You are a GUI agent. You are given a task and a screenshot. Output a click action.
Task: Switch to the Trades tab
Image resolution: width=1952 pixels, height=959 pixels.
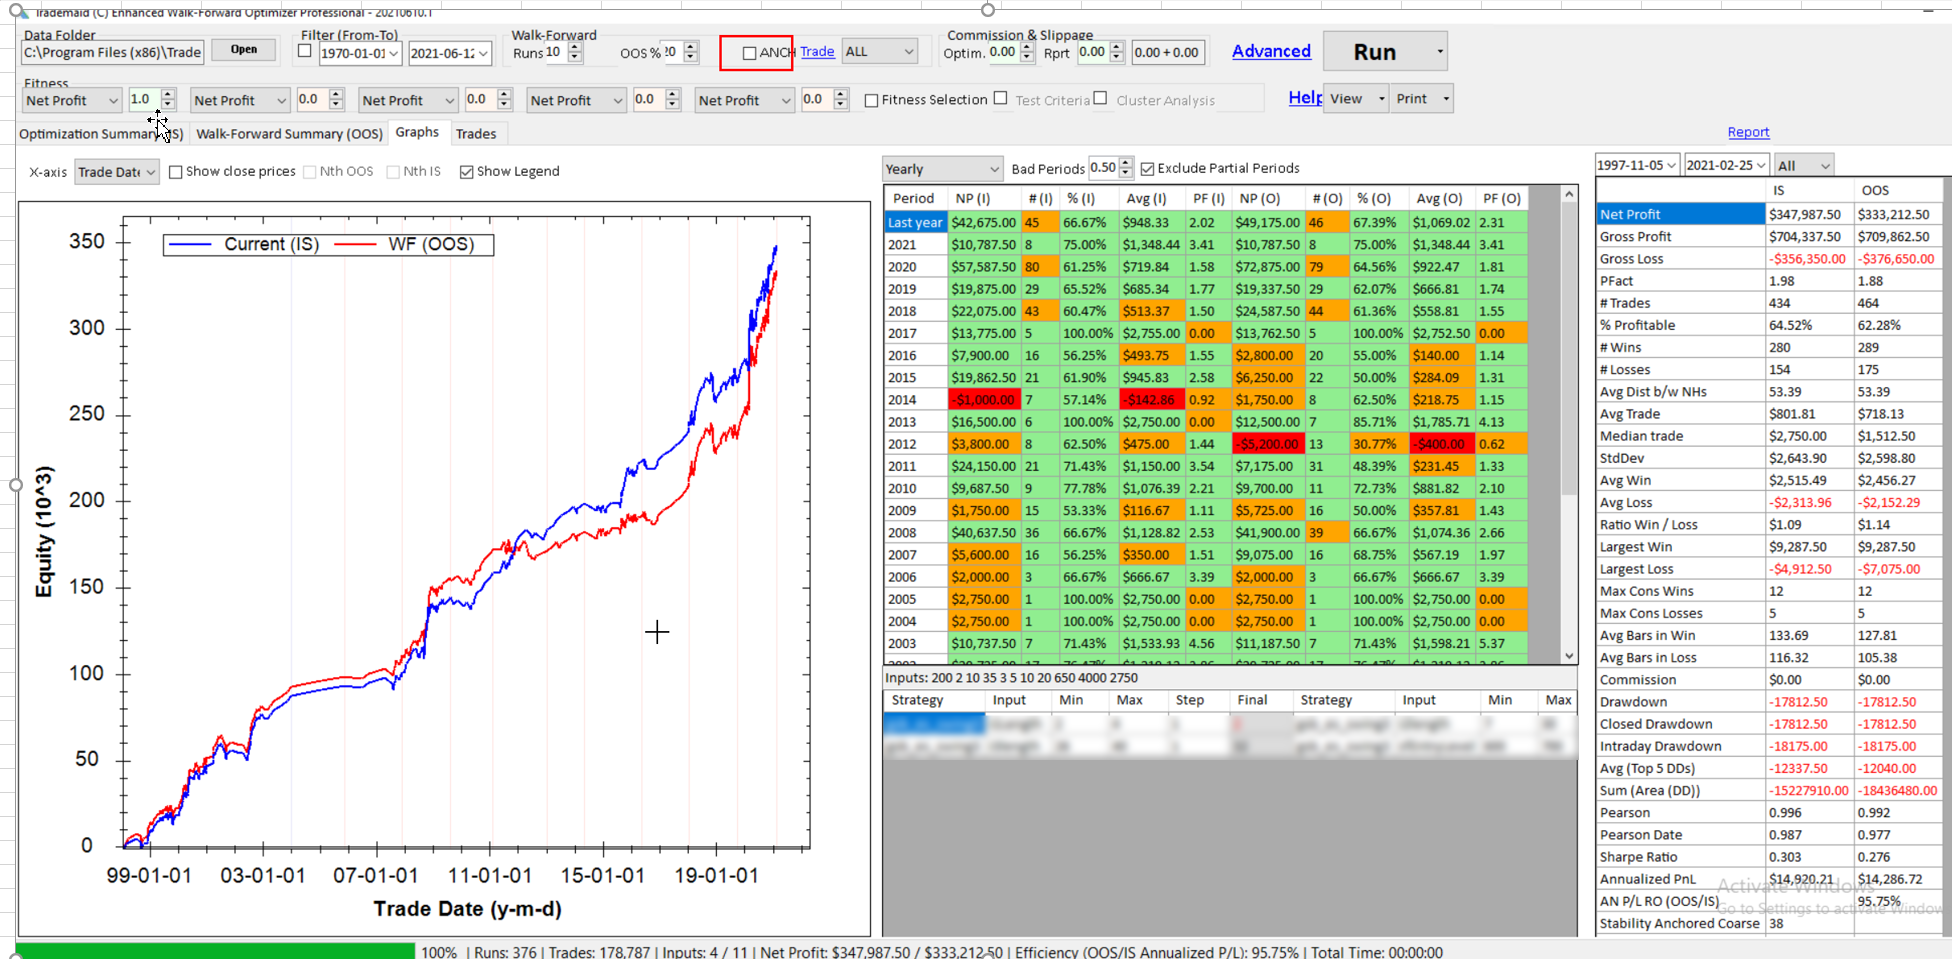coord(476,134)
